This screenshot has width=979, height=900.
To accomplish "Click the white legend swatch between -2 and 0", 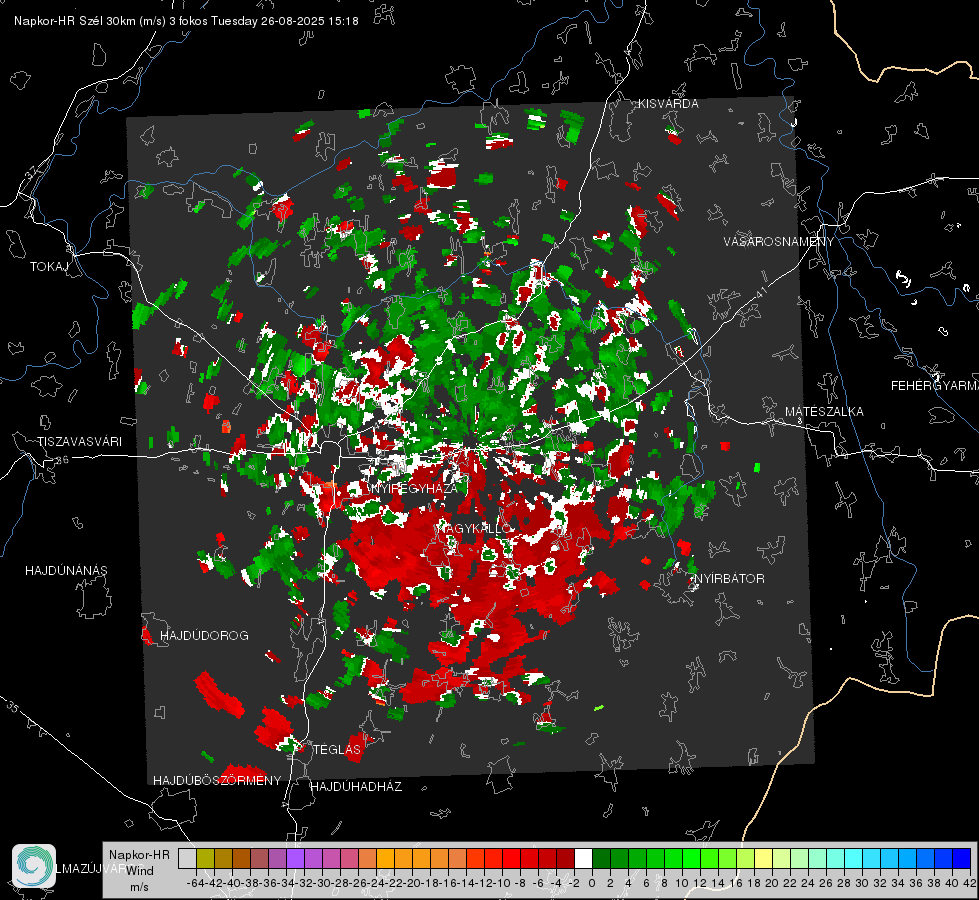I will 583,858.
